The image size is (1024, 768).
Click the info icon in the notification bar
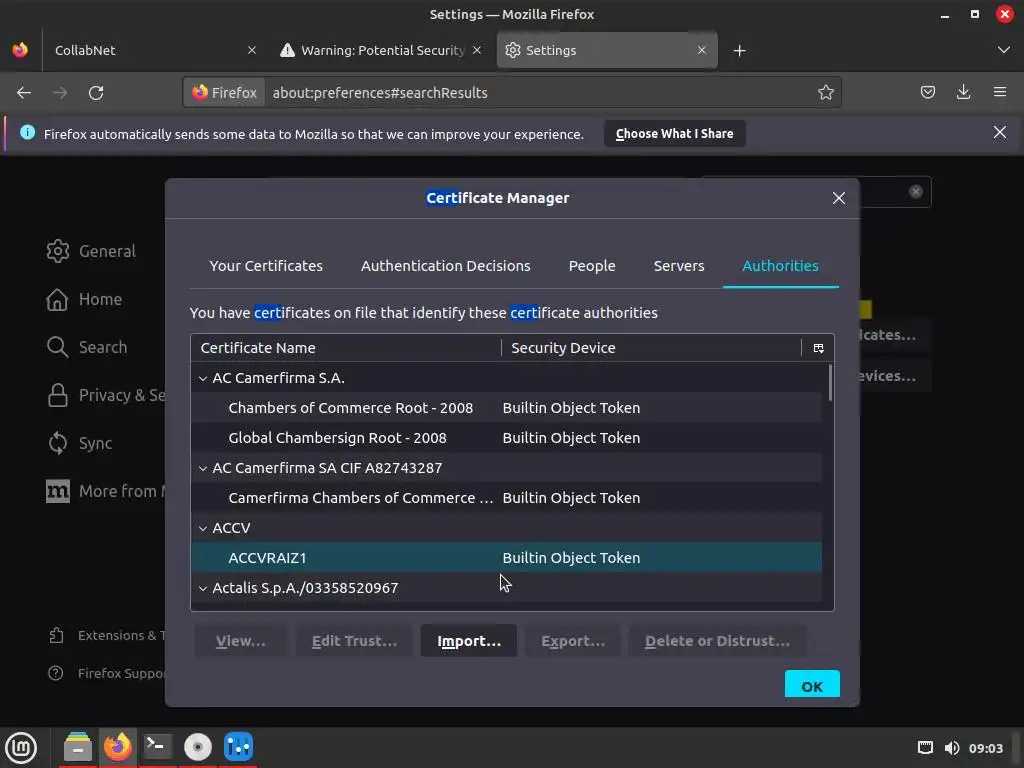click(27, 133)
